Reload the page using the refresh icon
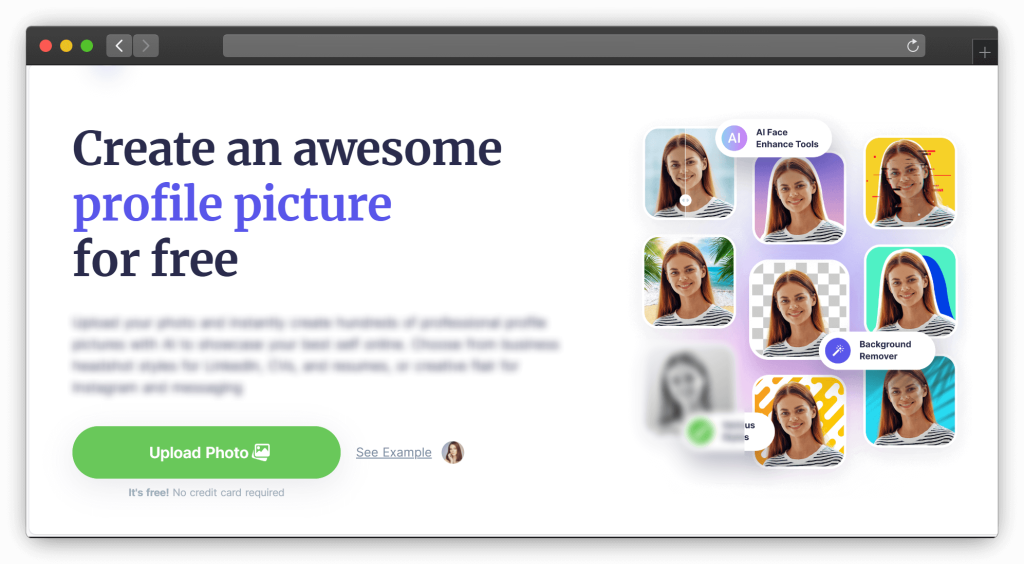 point(912,46)
